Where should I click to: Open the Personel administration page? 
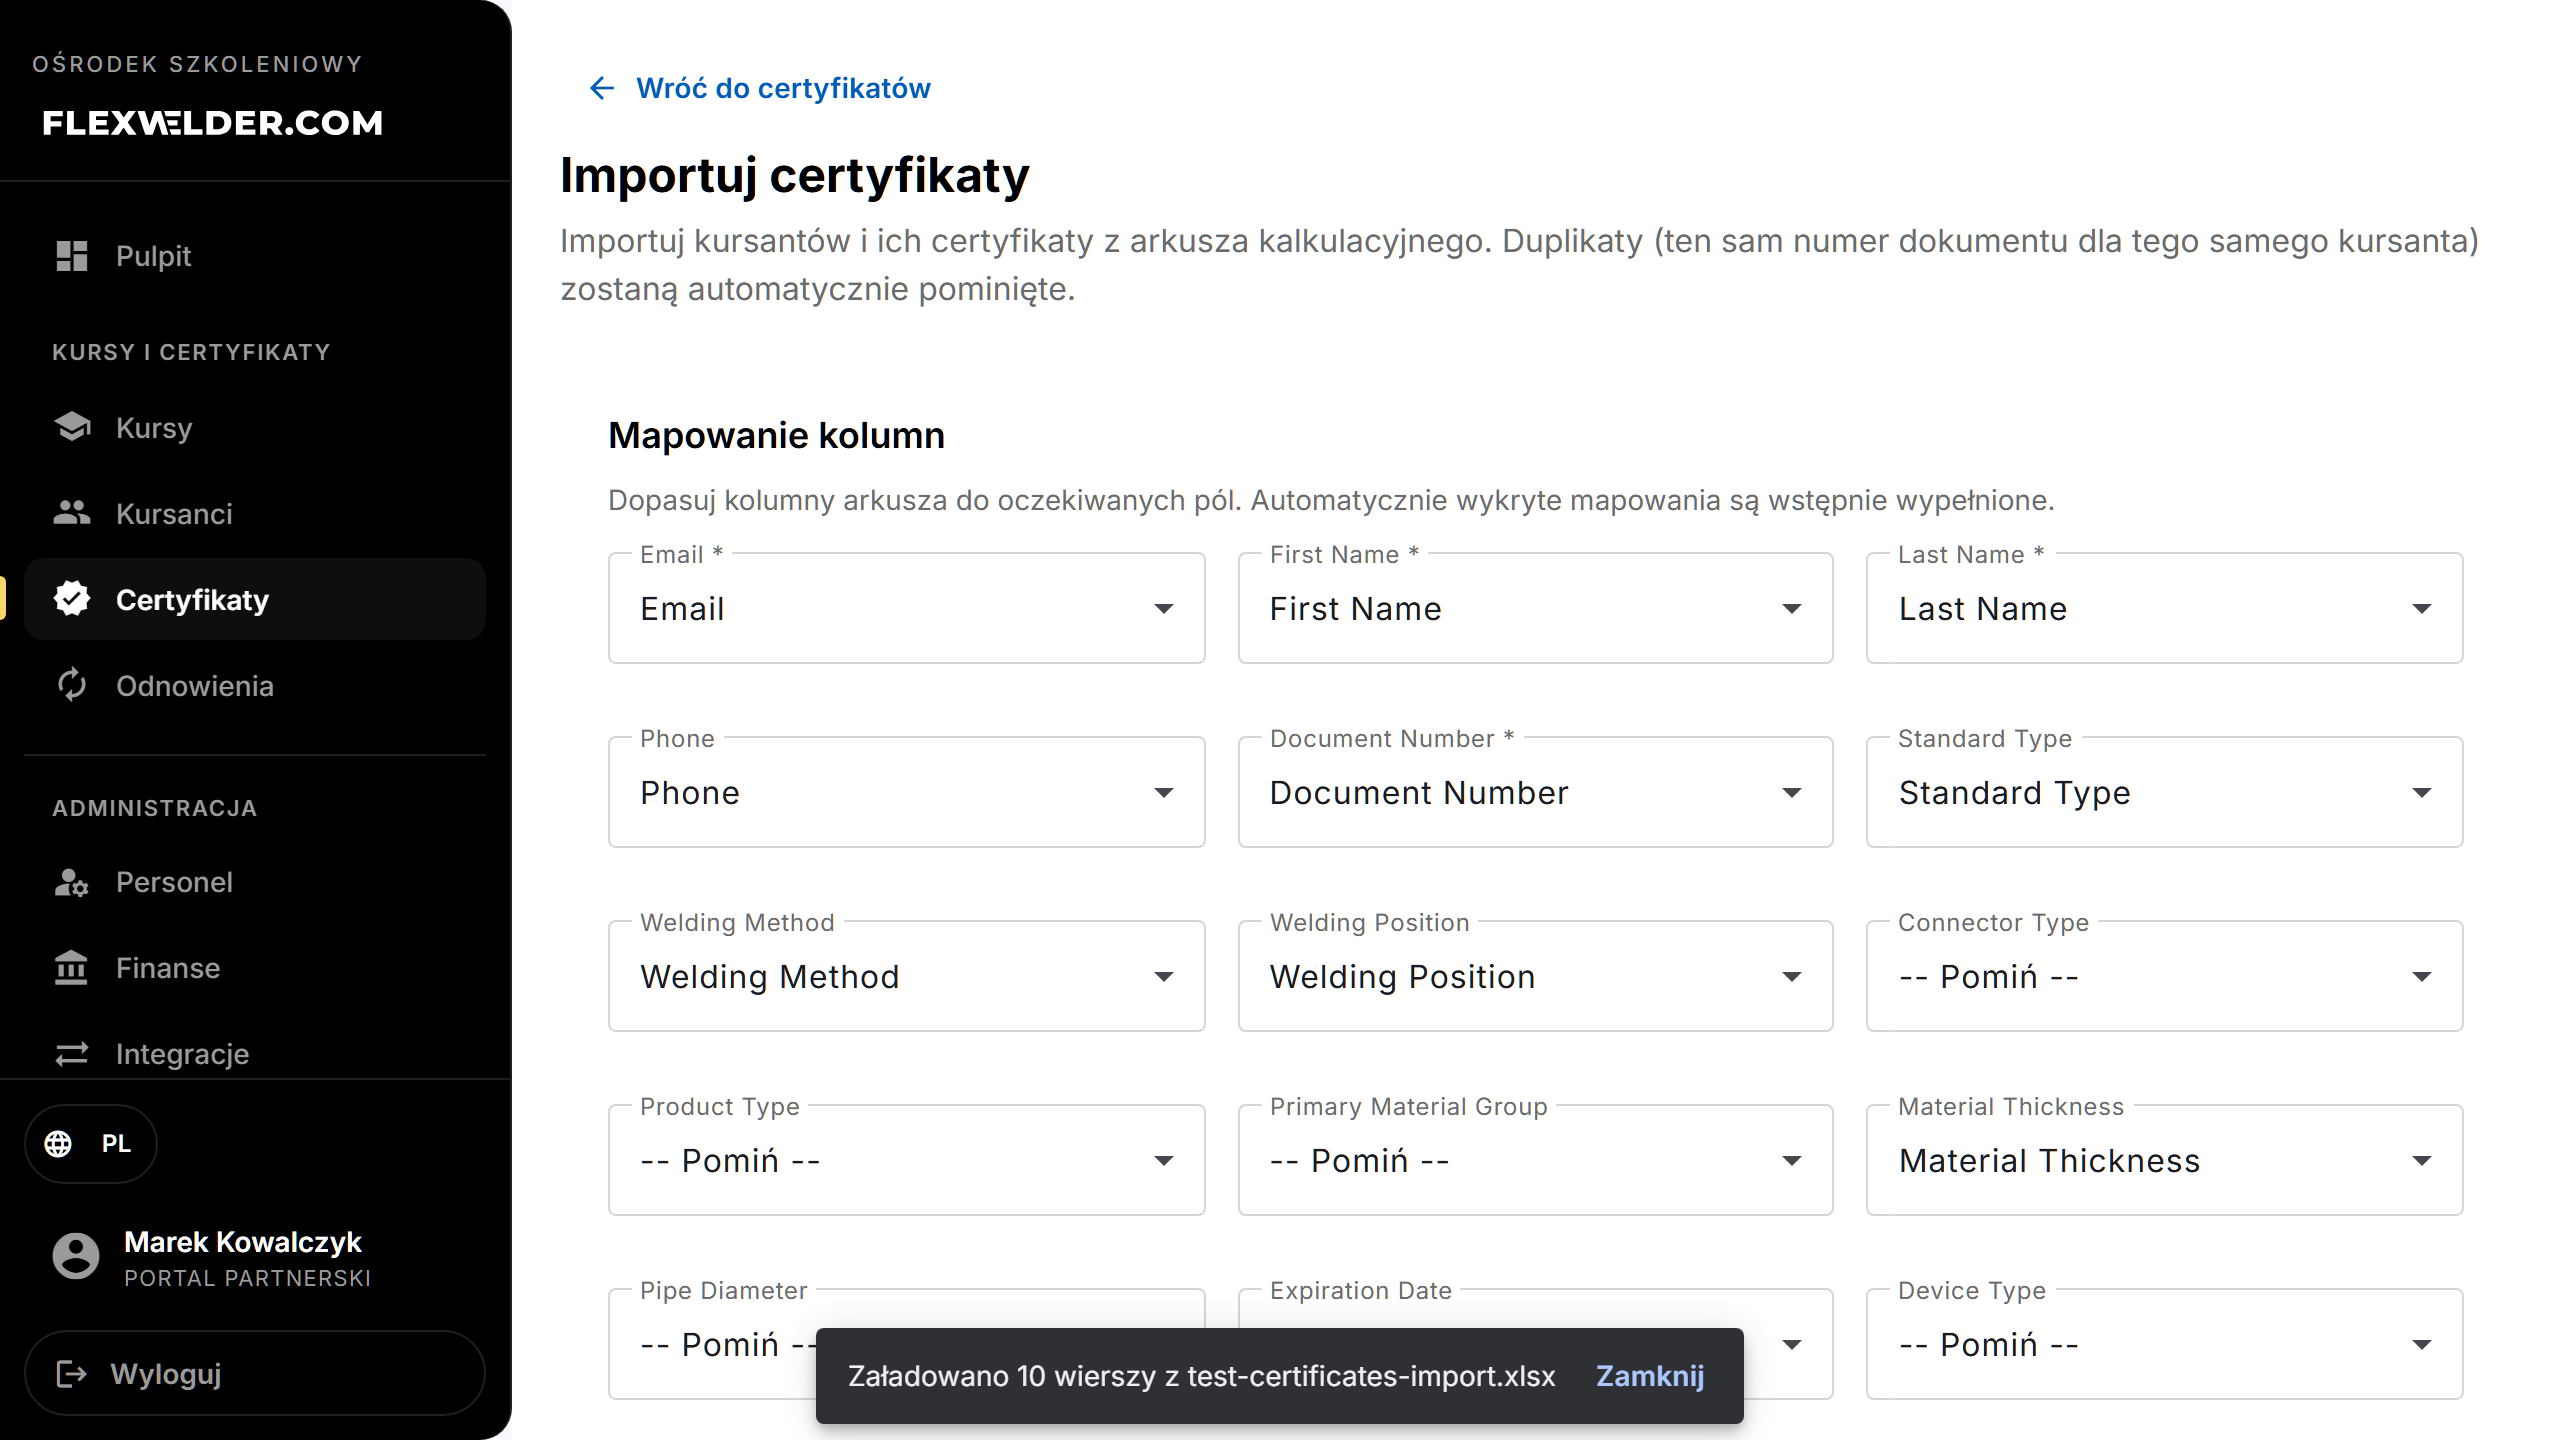point(255,882)
